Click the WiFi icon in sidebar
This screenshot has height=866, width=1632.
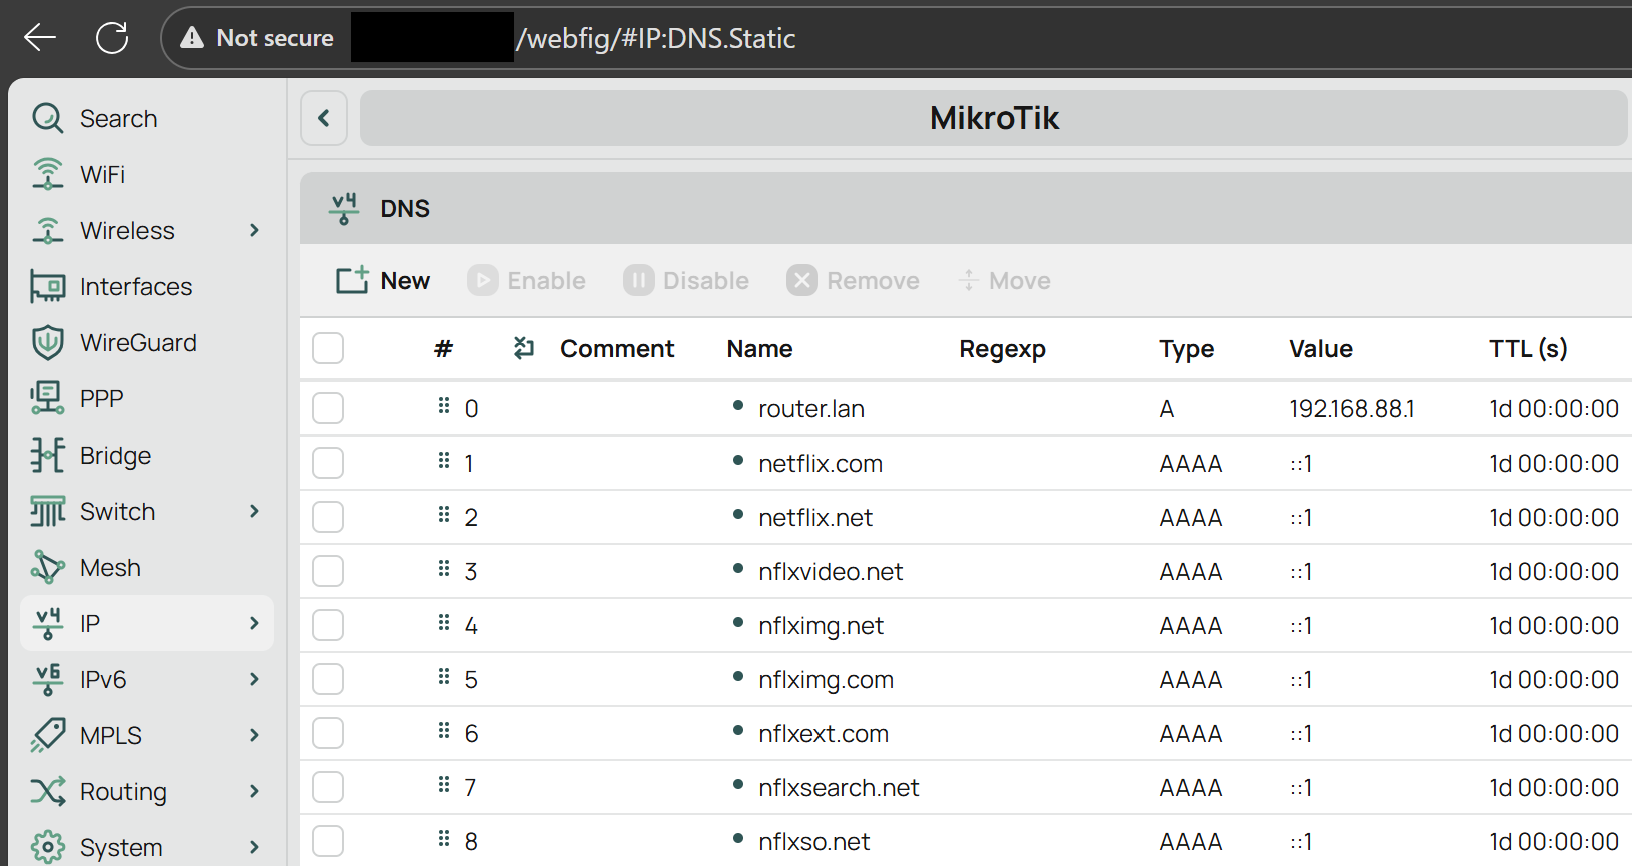pyautogui.click(x=47, y=174)
